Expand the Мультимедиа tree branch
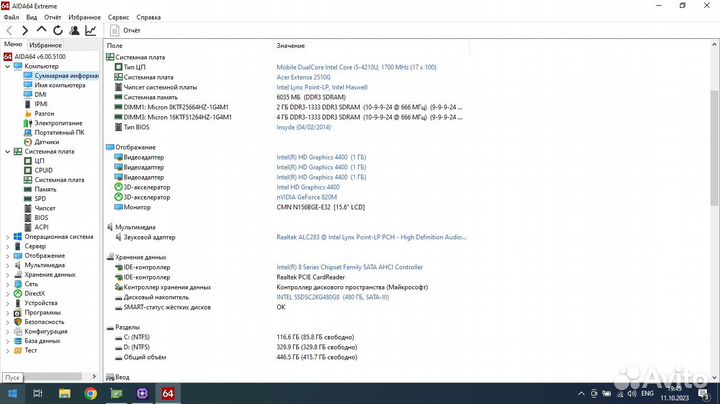720x404 pixels. tap(7, 265)
